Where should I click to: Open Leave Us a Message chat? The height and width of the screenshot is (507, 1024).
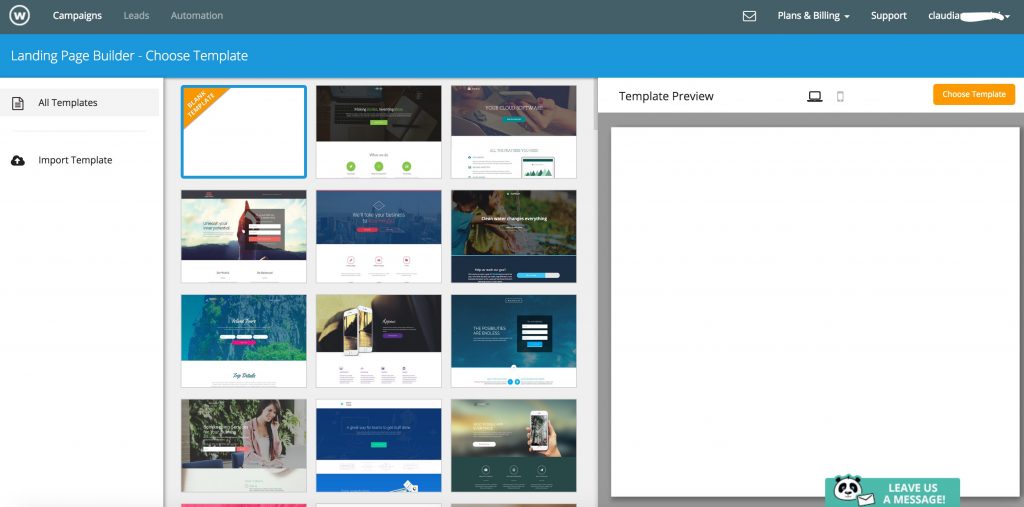917,493
